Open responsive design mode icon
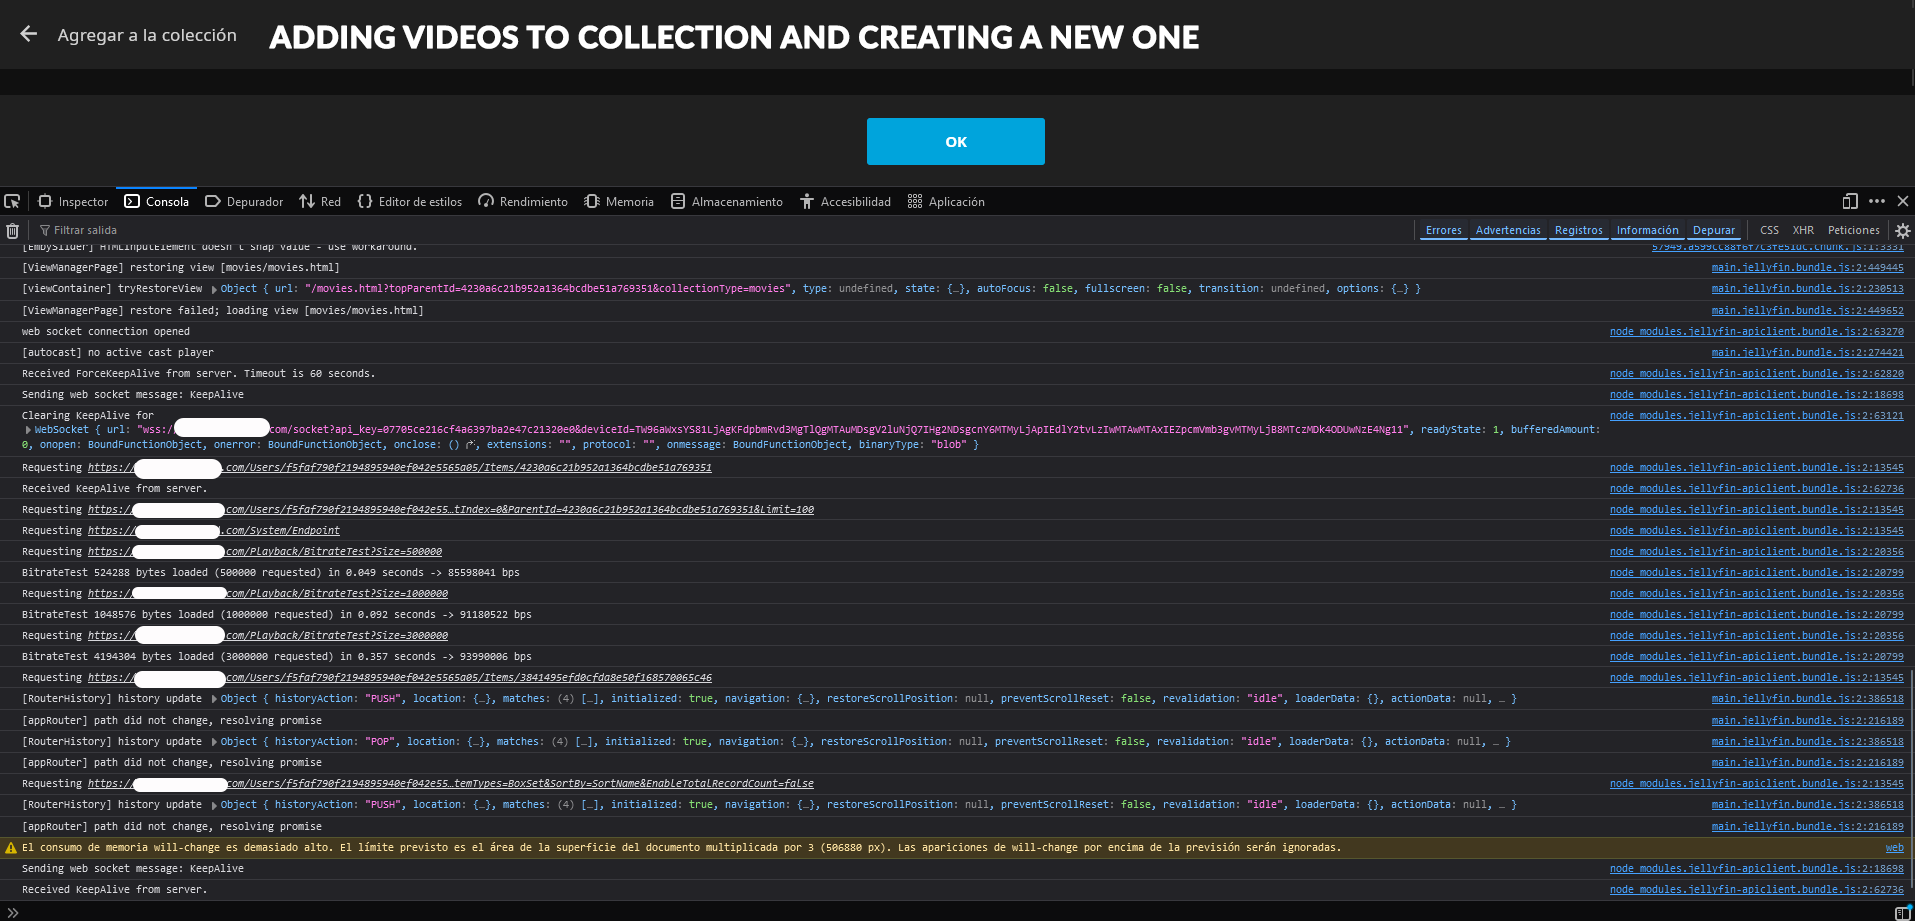 point(1849,201)
